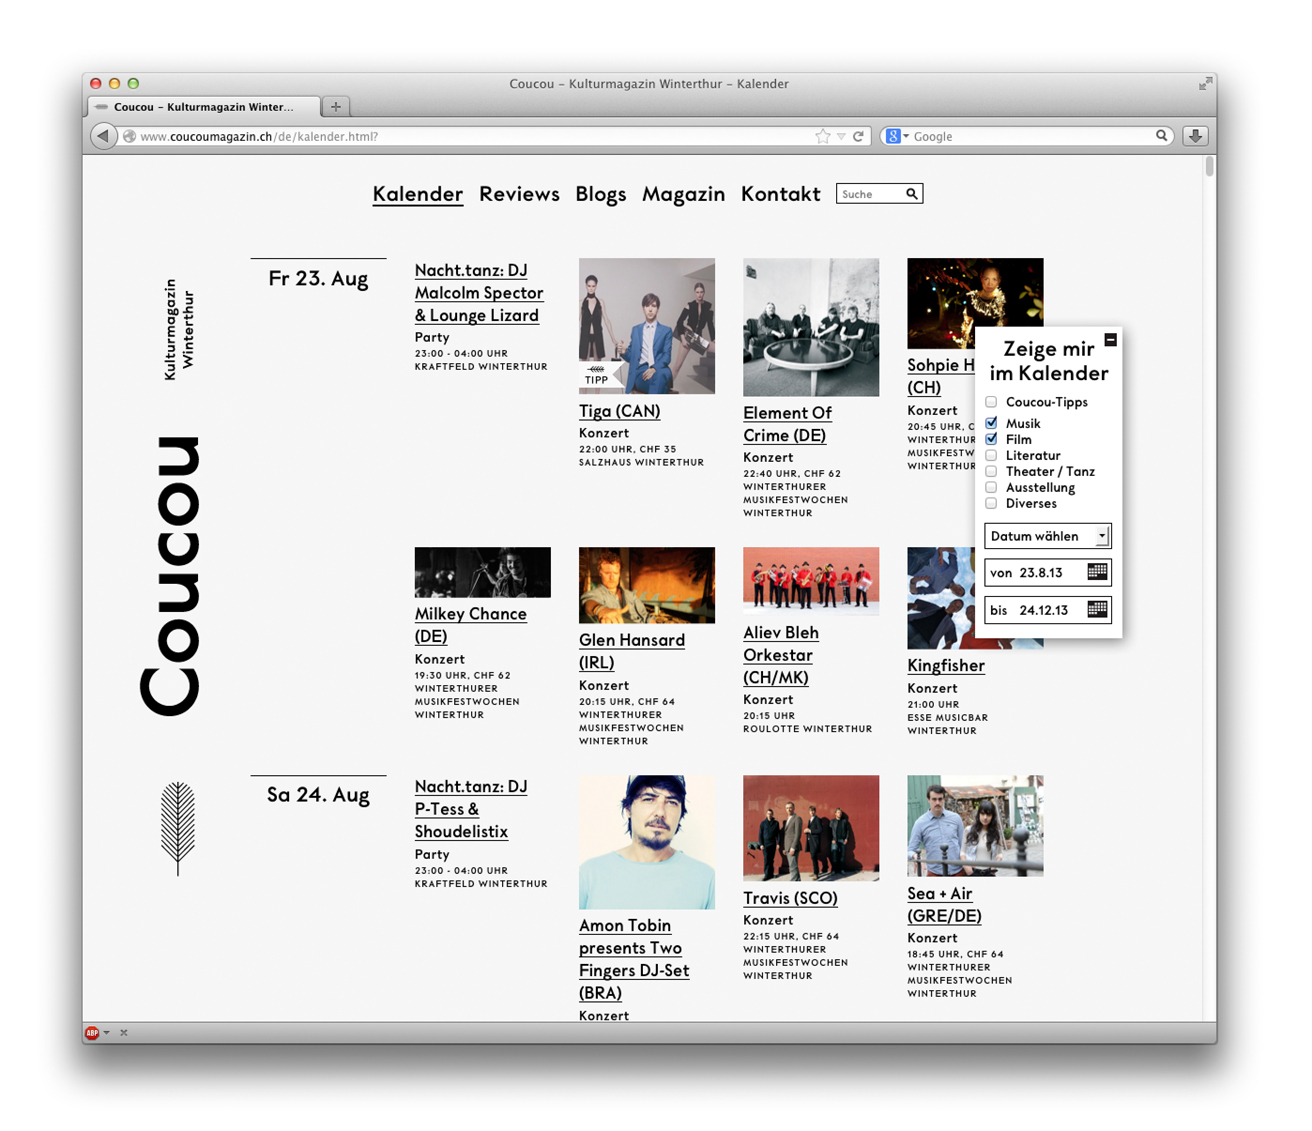Go to the Magazin menu section

tap(683, 194)
